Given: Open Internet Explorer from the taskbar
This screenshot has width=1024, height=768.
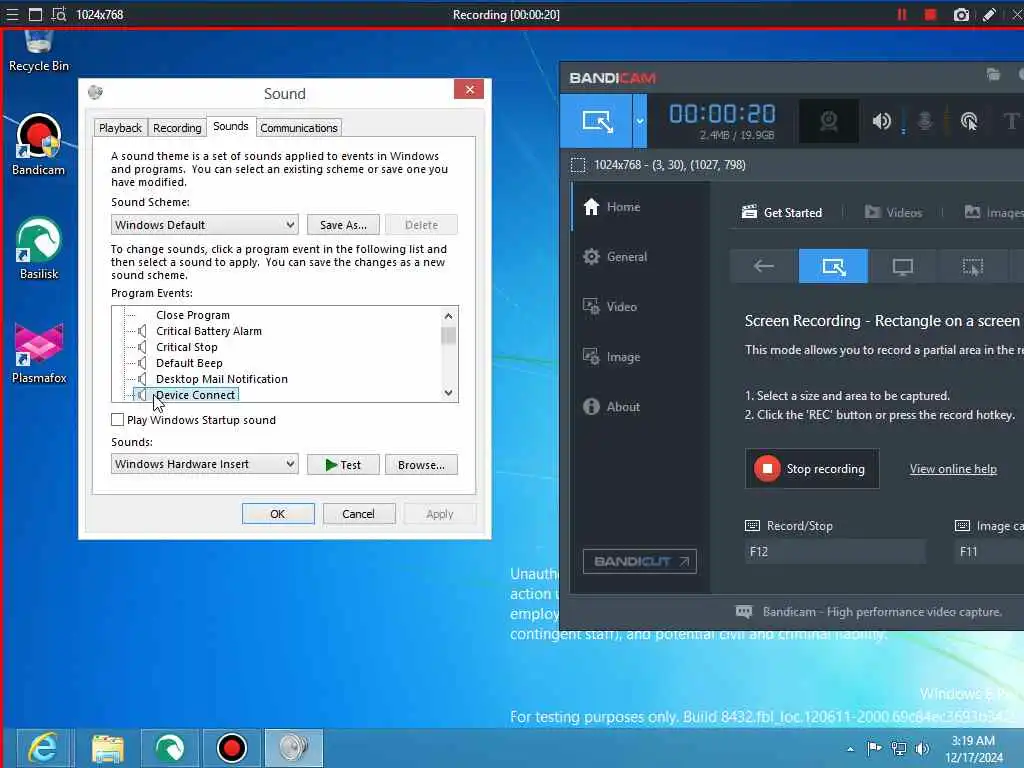Looking at the screenshot, I should tap(43, 748).
